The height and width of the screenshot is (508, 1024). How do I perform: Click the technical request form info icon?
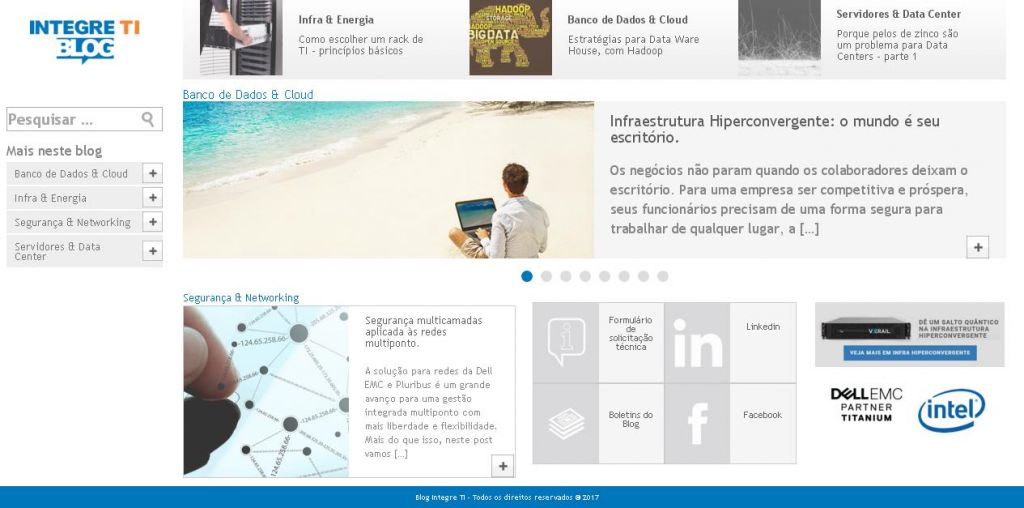[x=566, y=342]
